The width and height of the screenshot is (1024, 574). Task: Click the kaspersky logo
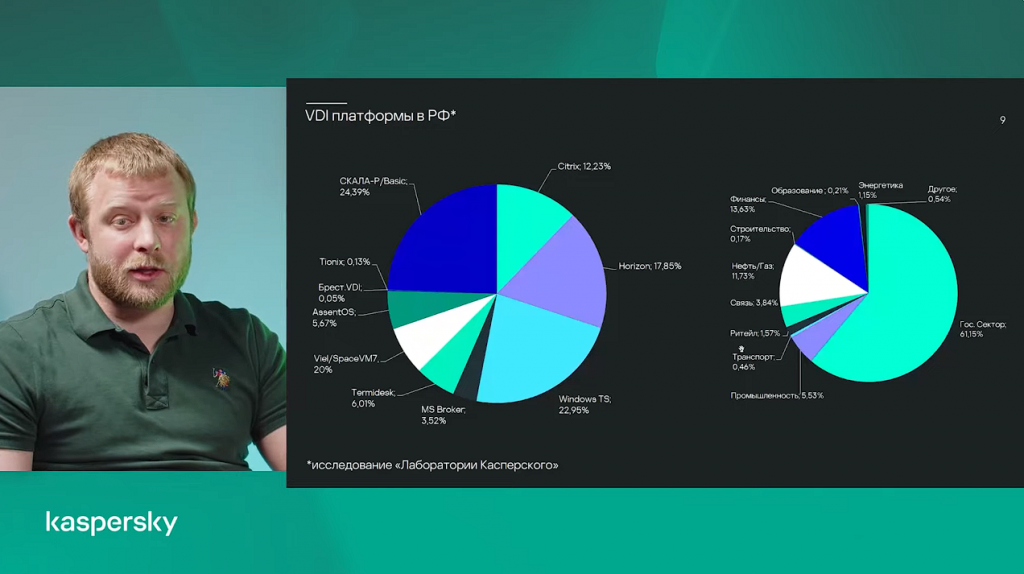pyautogui.click(x=111, y=523)
